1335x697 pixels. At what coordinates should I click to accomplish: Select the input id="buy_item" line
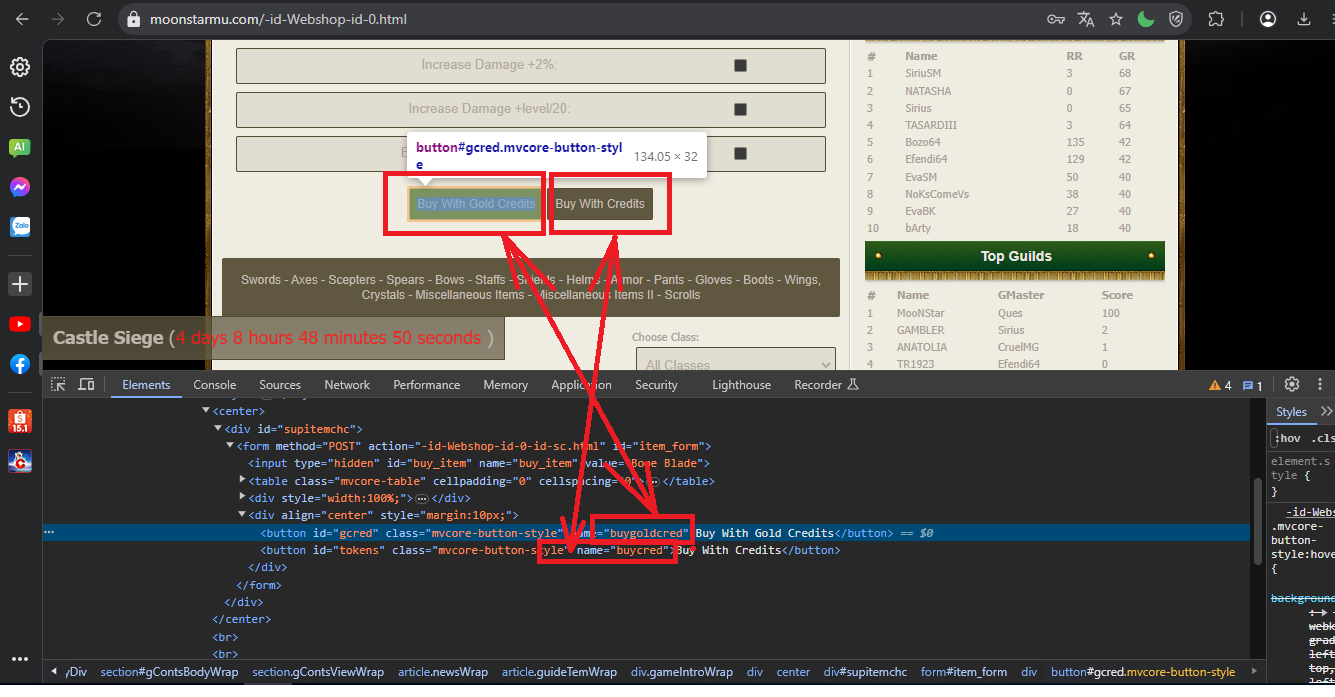click(479, 463)
